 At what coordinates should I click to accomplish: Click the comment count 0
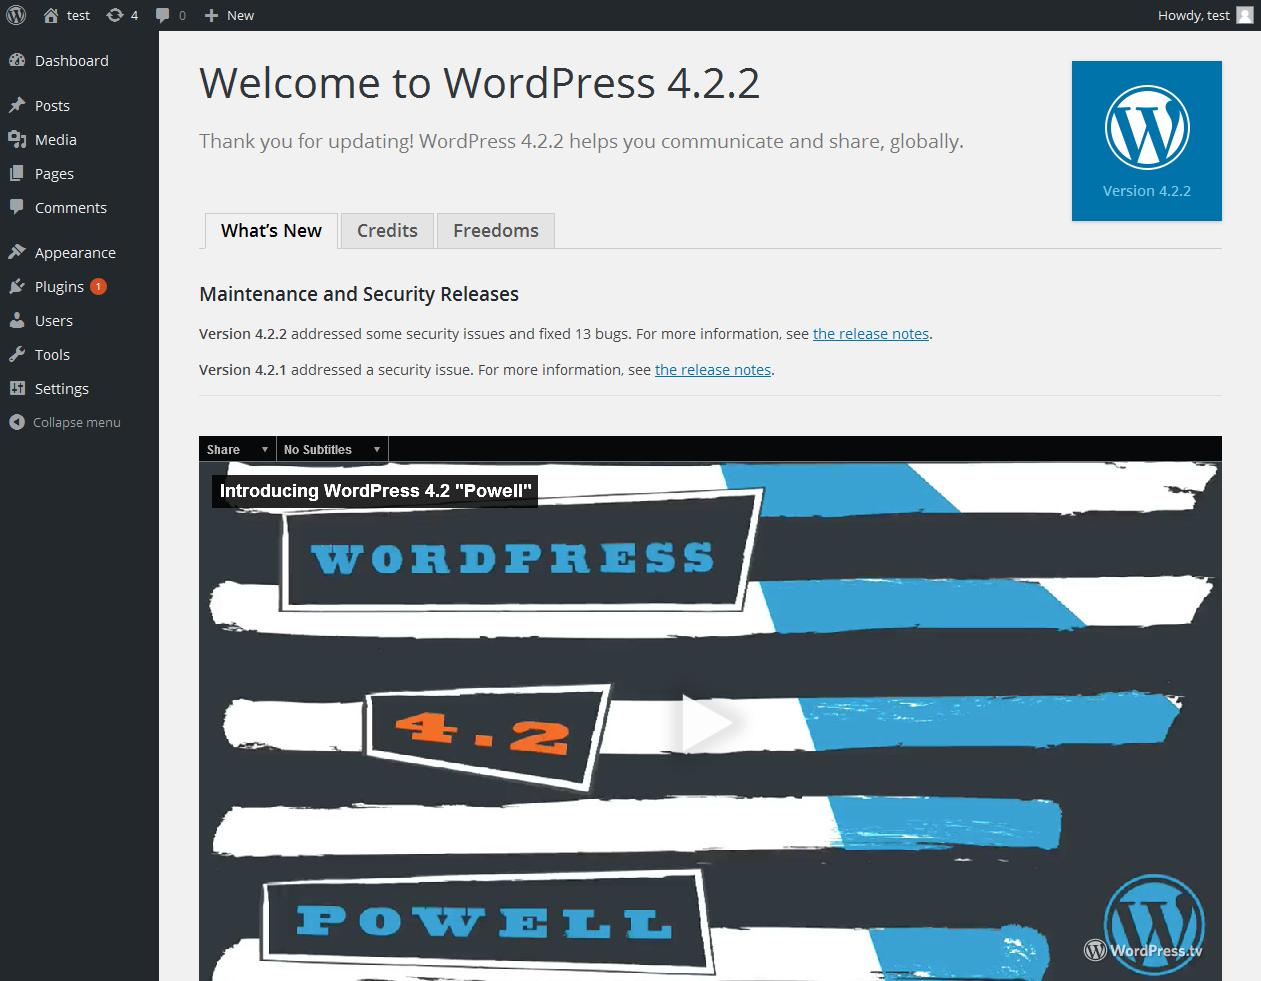pos(182,15)
